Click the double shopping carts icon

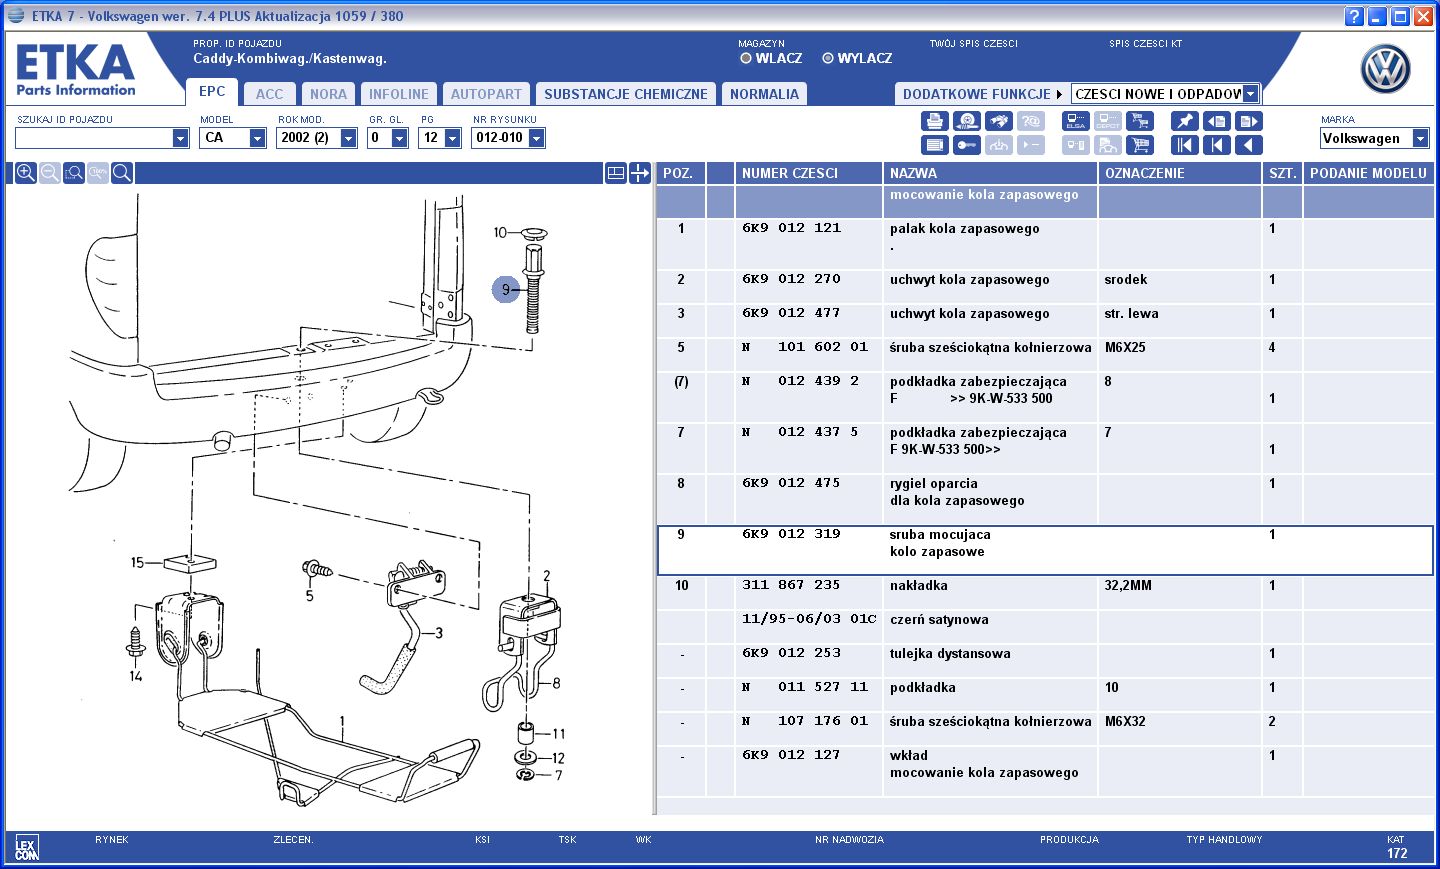coord(1140,121)
